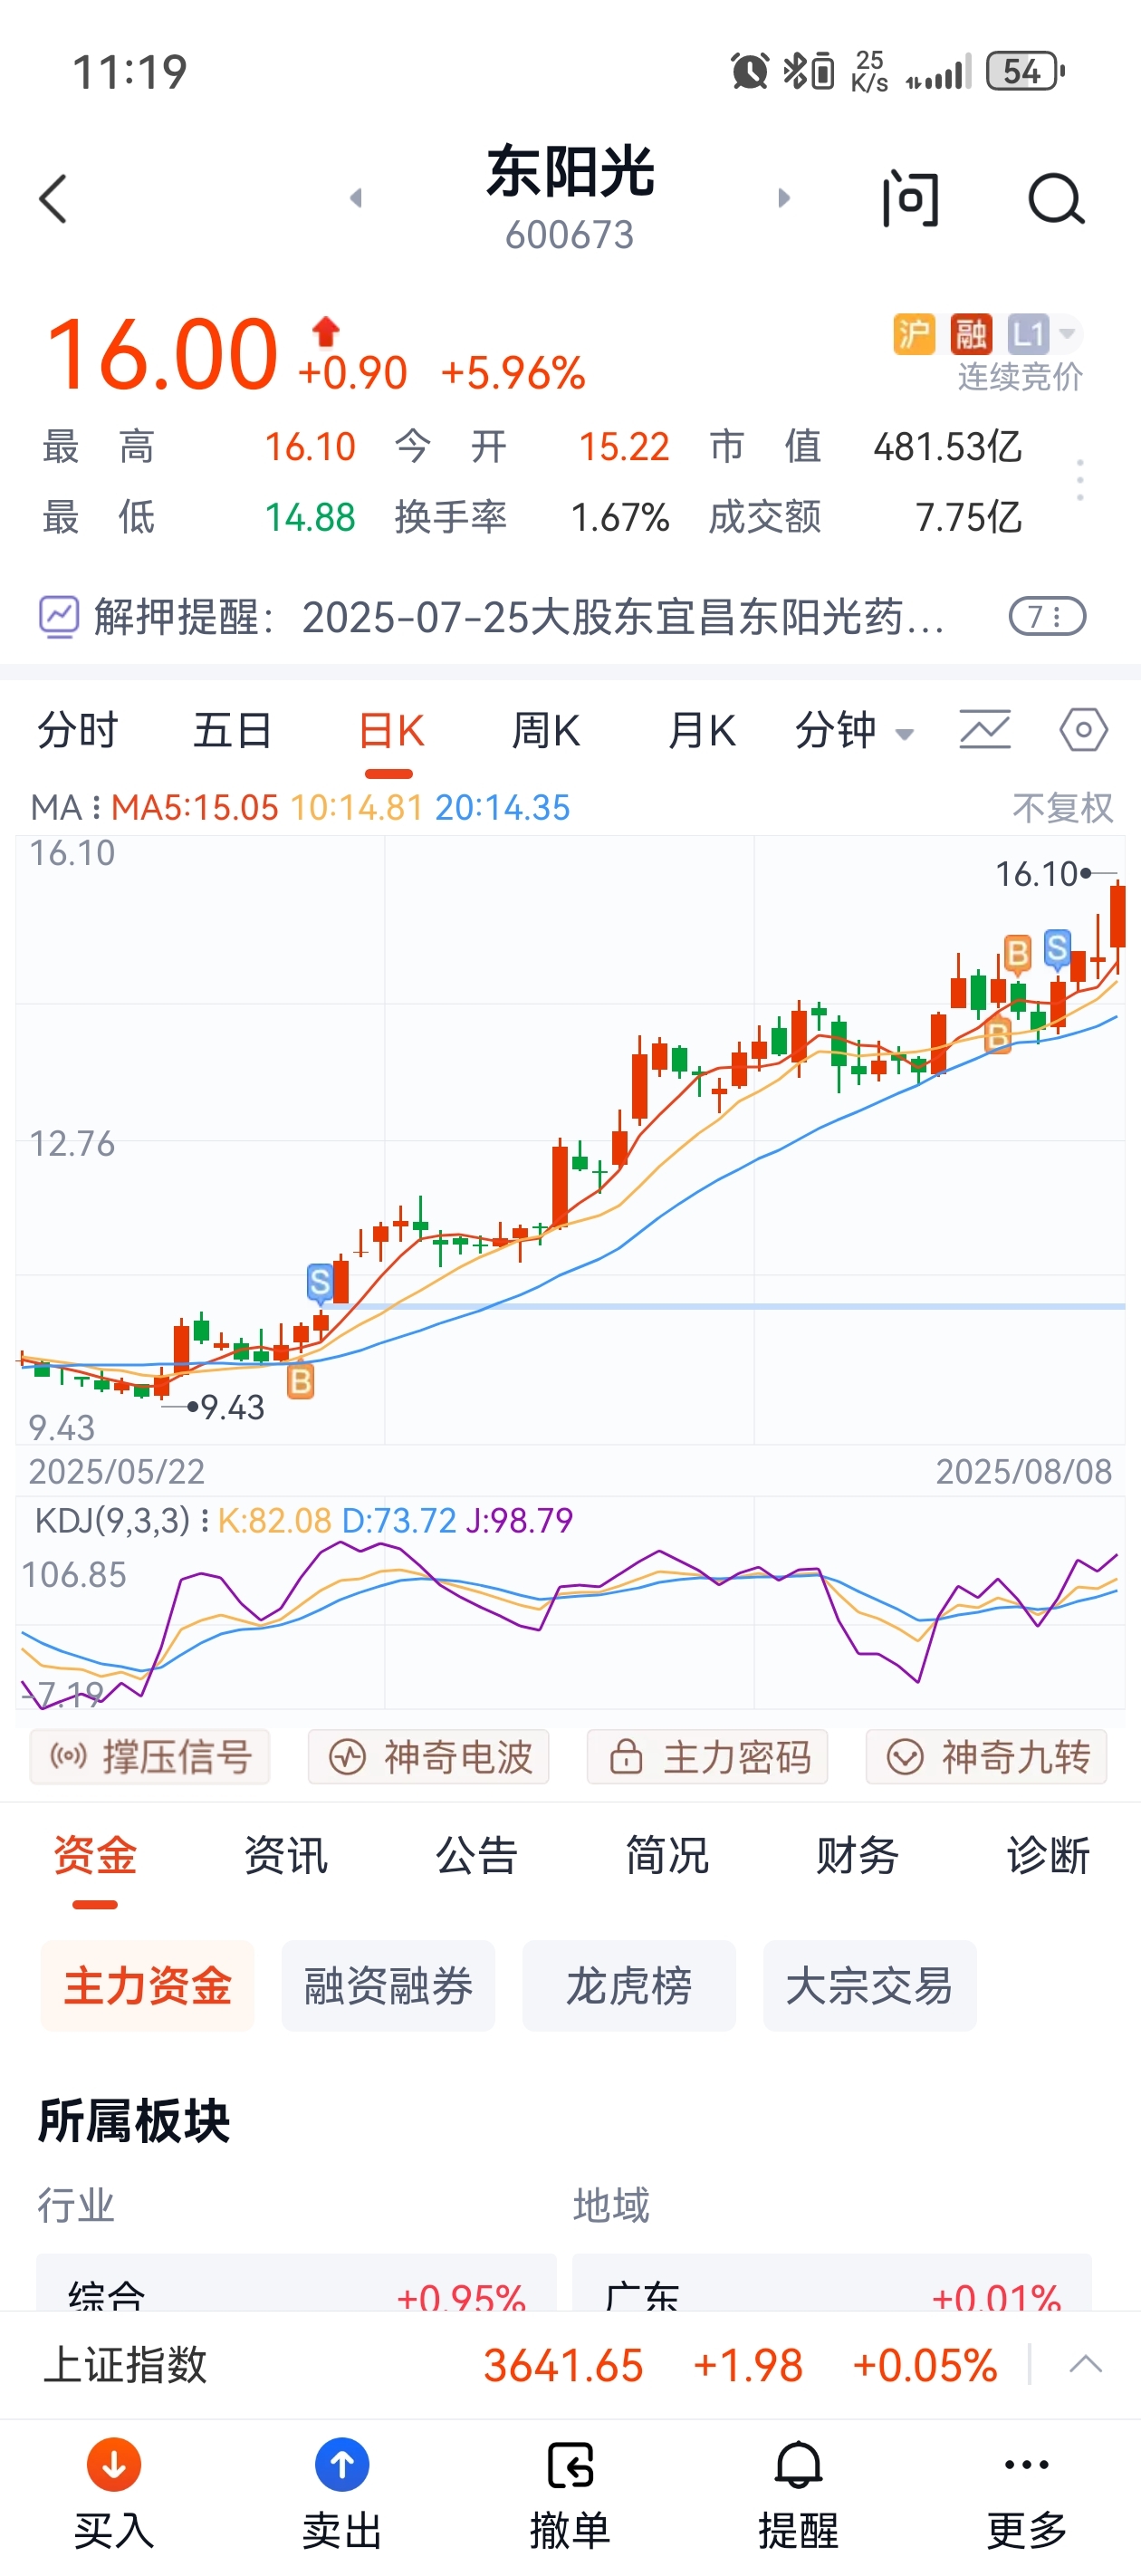Viewport: 1141px width, 2576px height.
Task: Tap the alarm clock status icon
Action: [x=750, y=72]
